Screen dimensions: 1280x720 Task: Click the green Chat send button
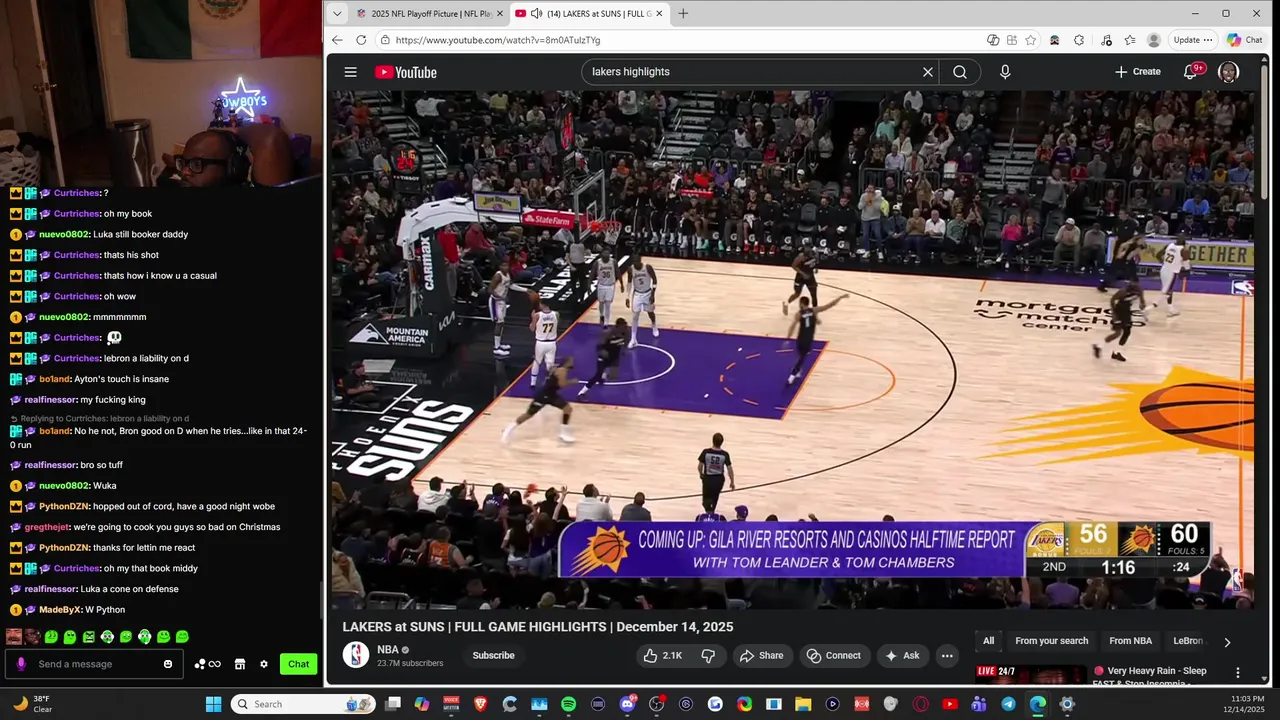coord(298,664)
